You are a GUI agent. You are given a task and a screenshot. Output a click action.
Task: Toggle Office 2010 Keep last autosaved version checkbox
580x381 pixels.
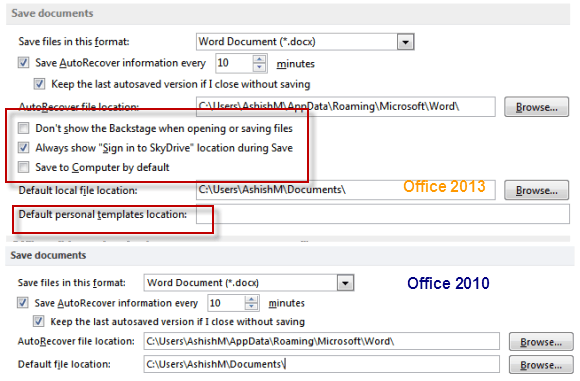(38, 321)
